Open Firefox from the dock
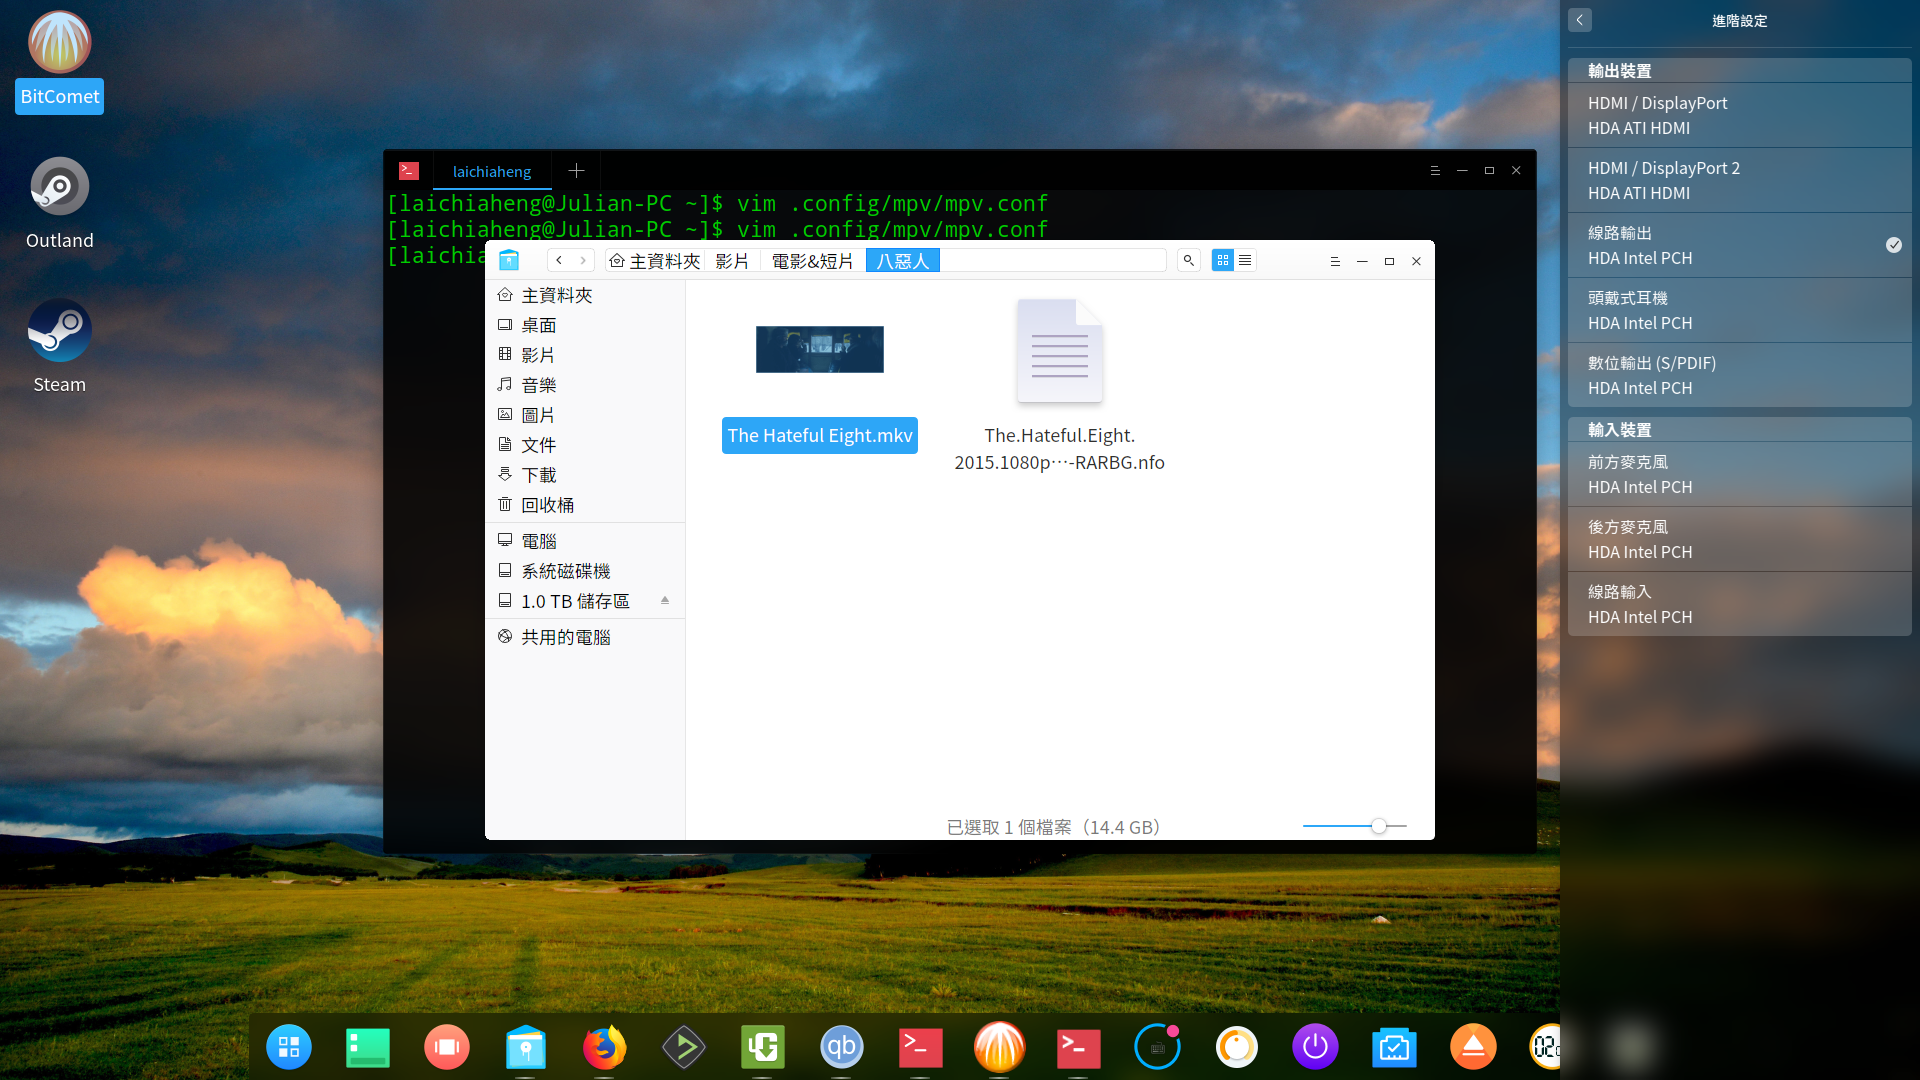Screen dimensions: 1920x1080 (604, 1047)
